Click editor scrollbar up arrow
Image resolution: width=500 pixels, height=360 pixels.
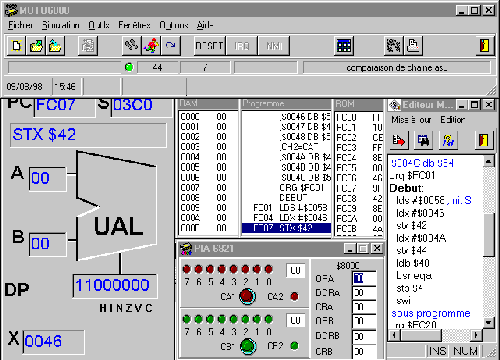point(489,161)
